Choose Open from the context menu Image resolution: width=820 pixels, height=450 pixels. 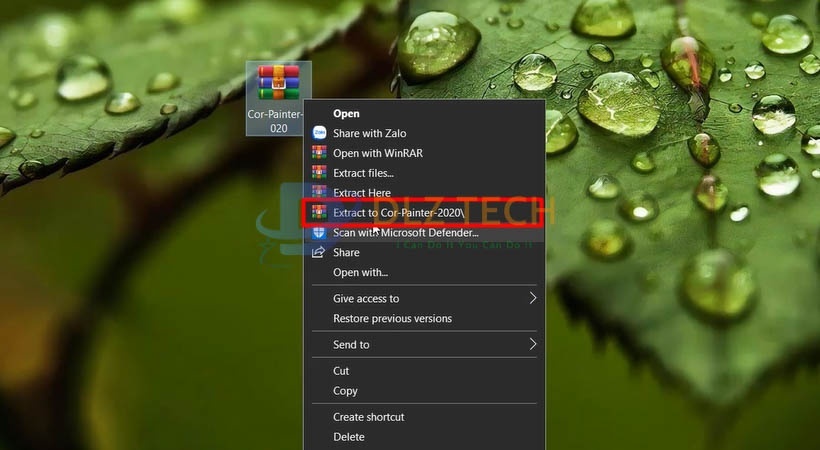point(424,113)
